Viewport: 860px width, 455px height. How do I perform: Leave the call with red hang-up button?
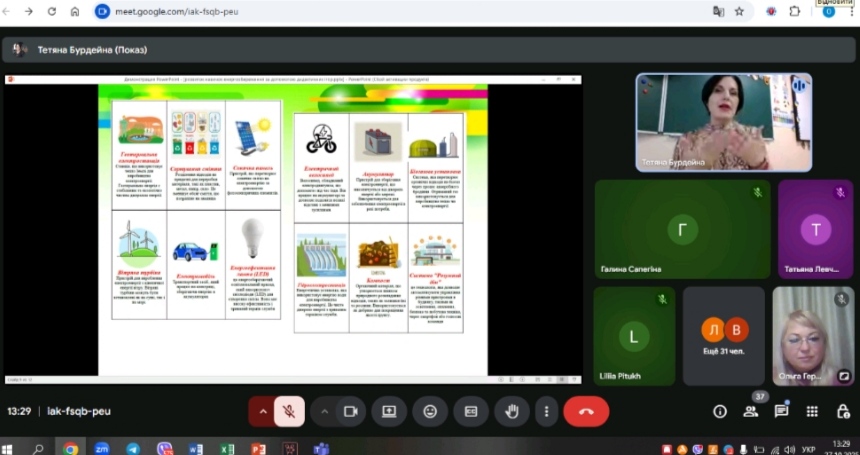(x=586, y=411)
